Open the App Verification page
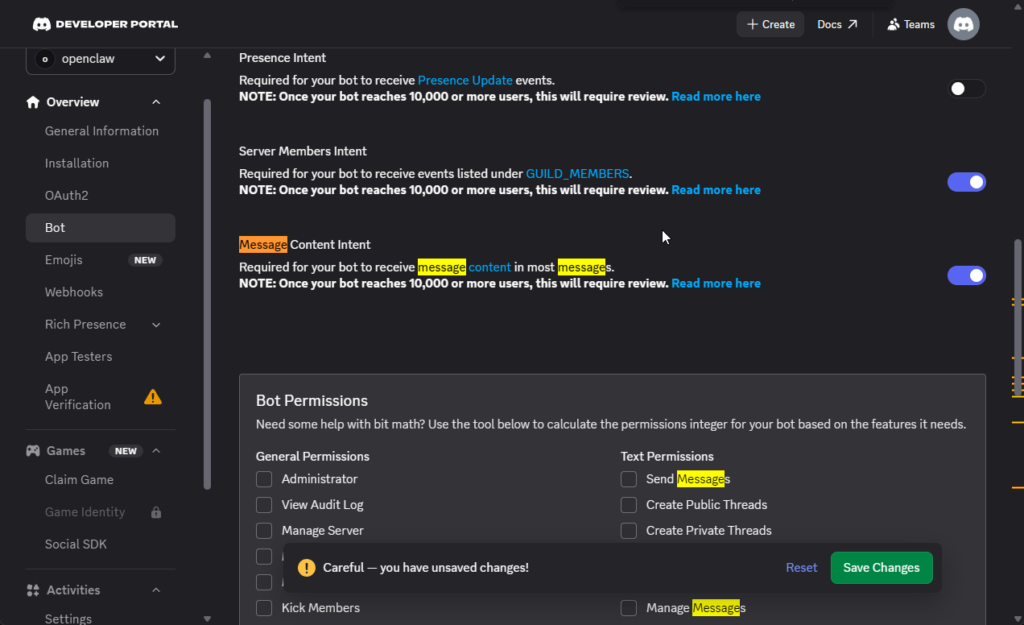 click(101, 396)
